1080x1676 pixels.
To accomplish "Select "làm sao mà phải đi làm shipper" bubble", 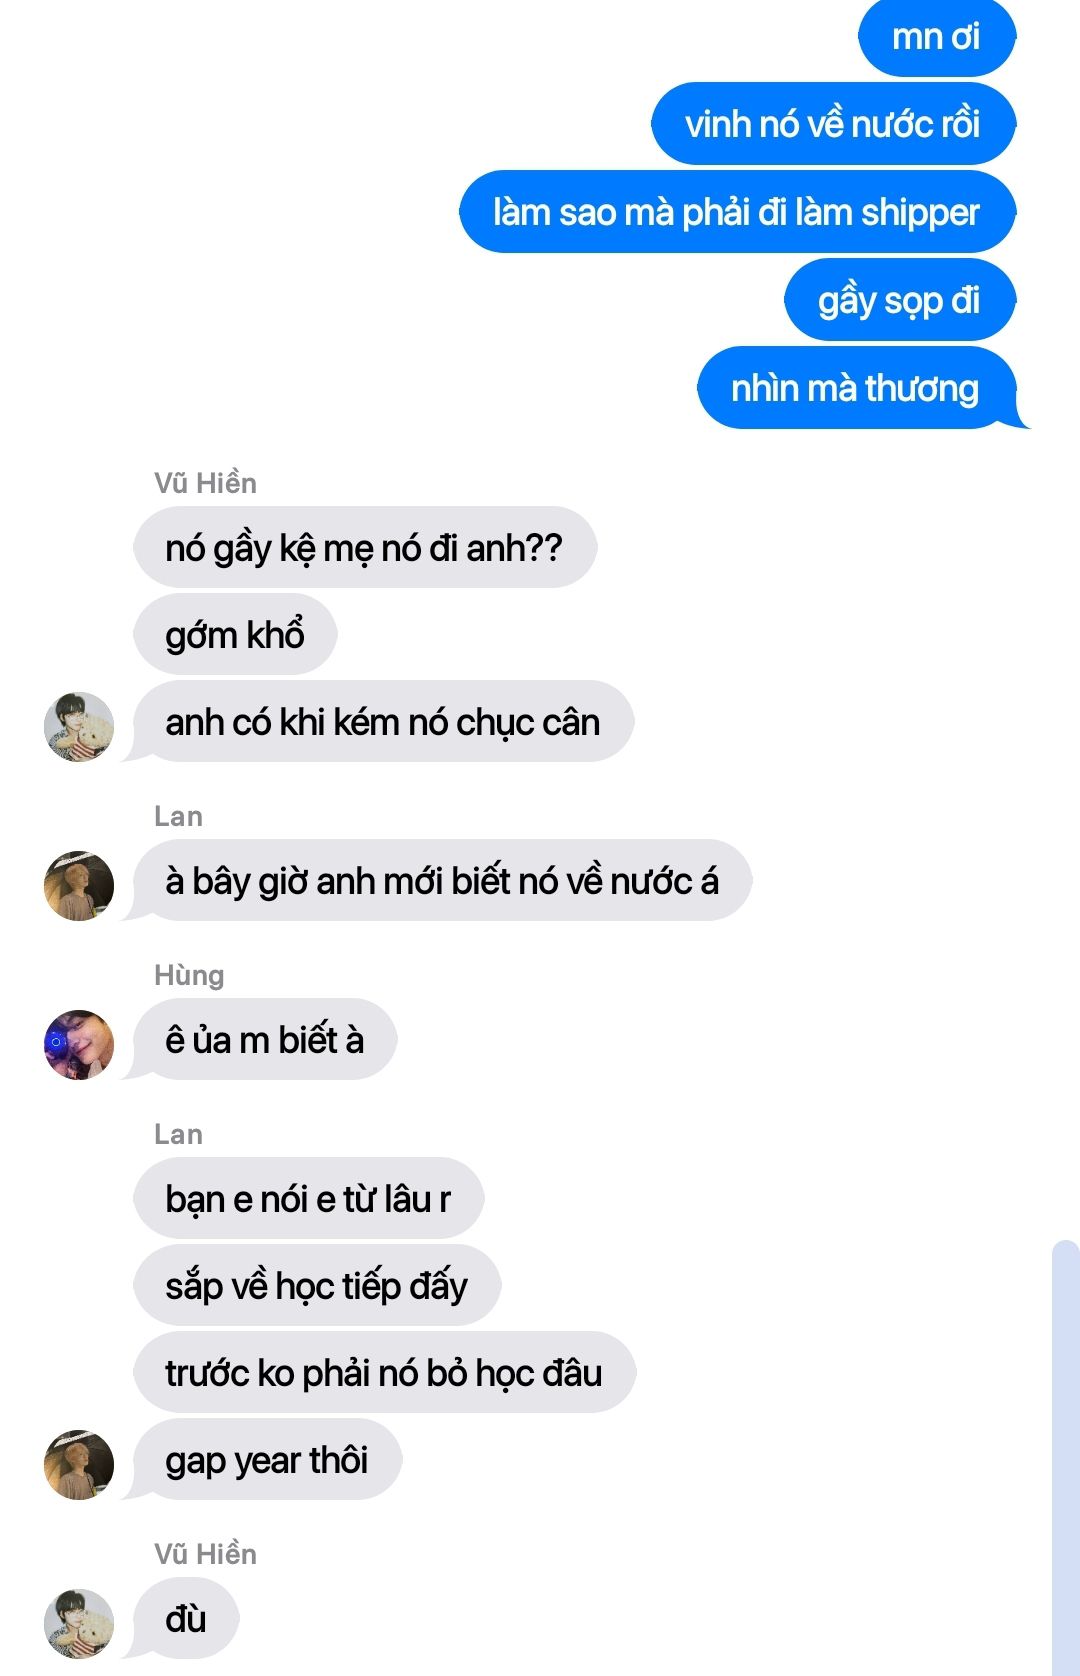I will pos(737,212).
